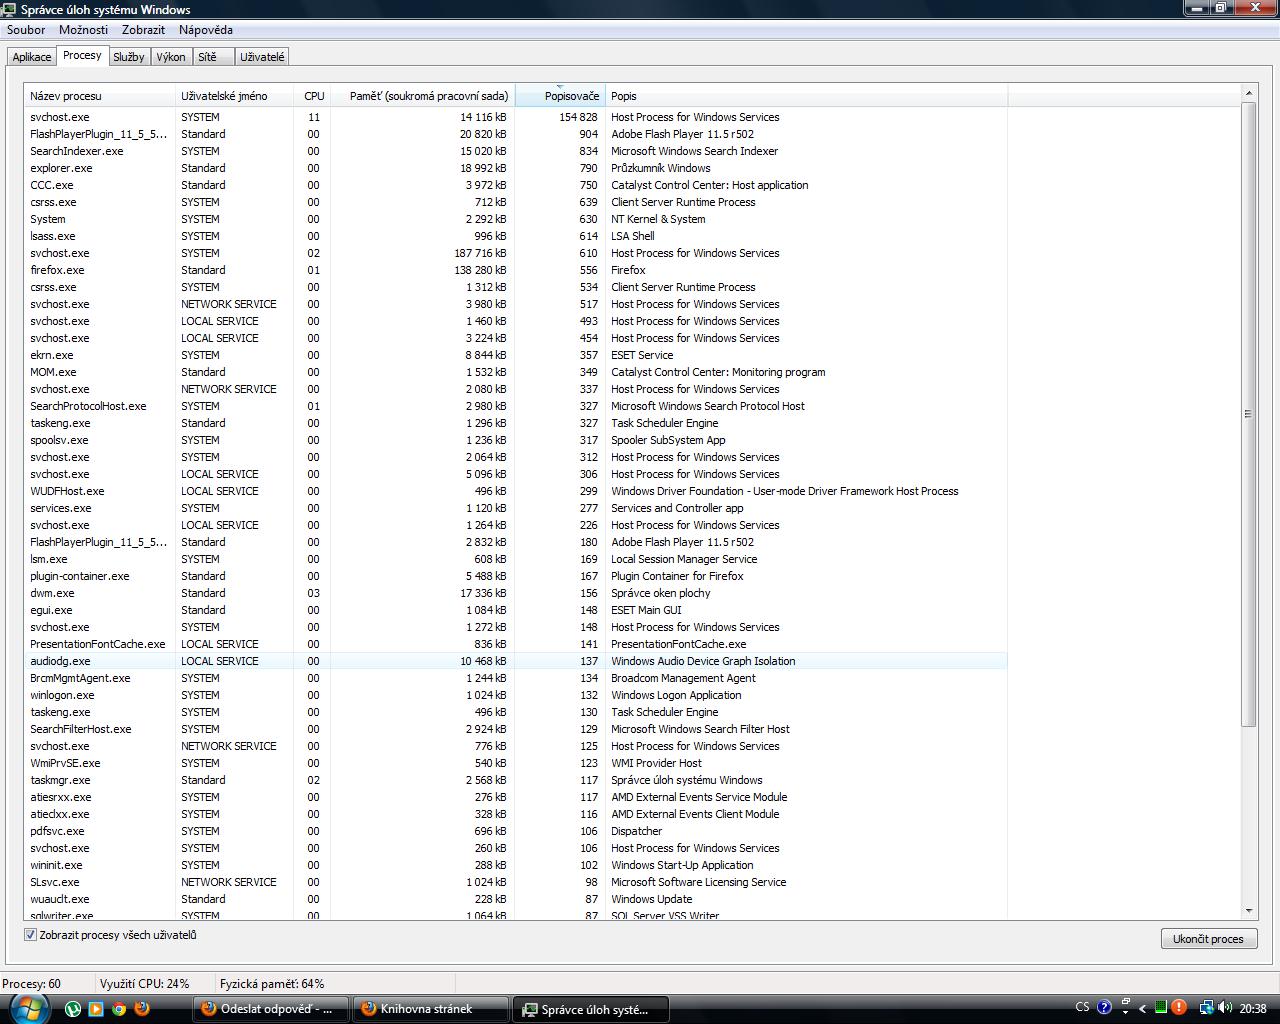Click the 20:38 taskbar clock

(1252, 1008)
